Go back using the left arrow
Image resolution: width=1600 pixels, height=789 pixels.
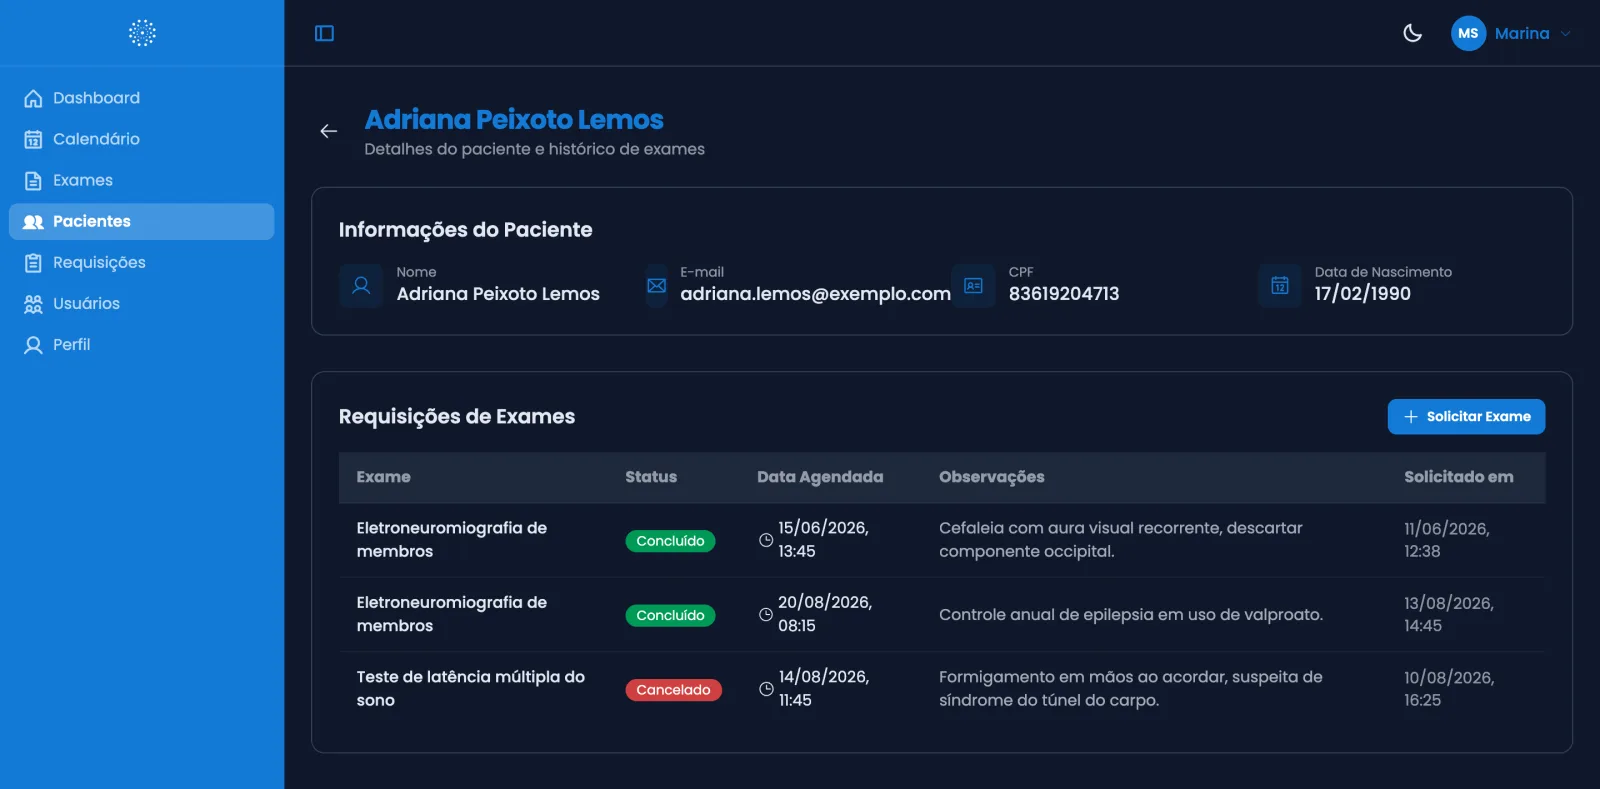328,131
